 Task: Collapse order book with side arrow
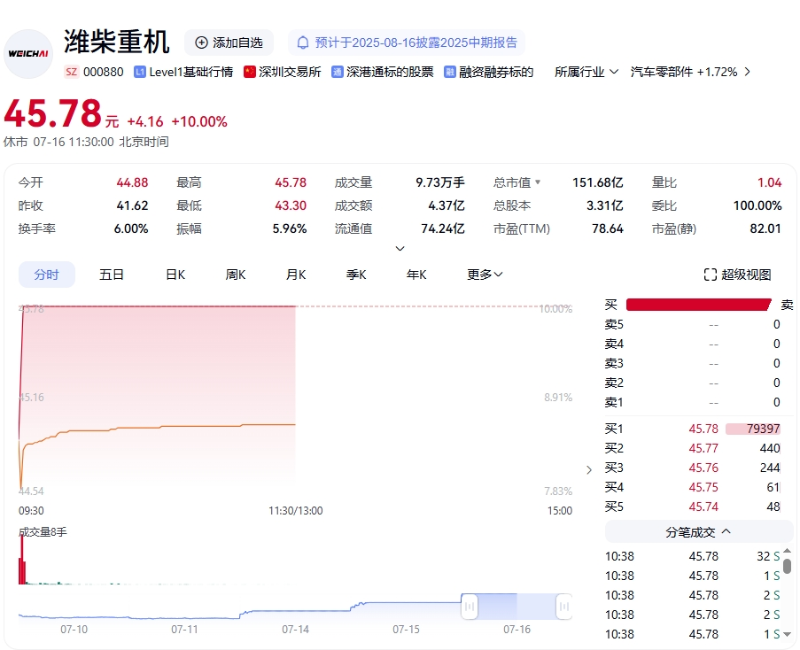[x=589, y=470]
